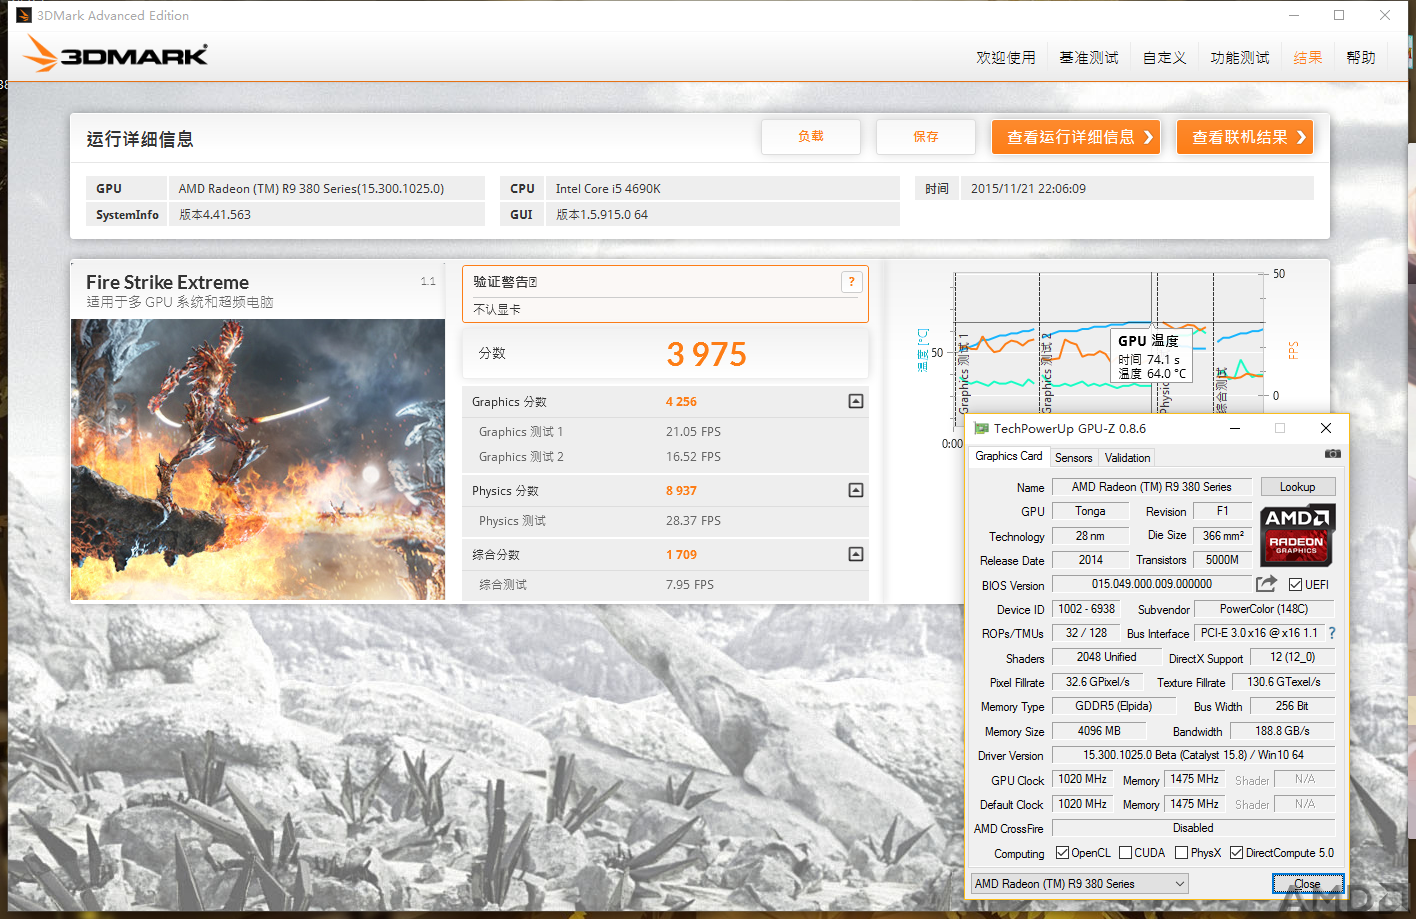Toggle the CUDA checkbox in GPU-Z
Image resolution: width=1416 pixels, height=919 pixels.
point(1125,853)
